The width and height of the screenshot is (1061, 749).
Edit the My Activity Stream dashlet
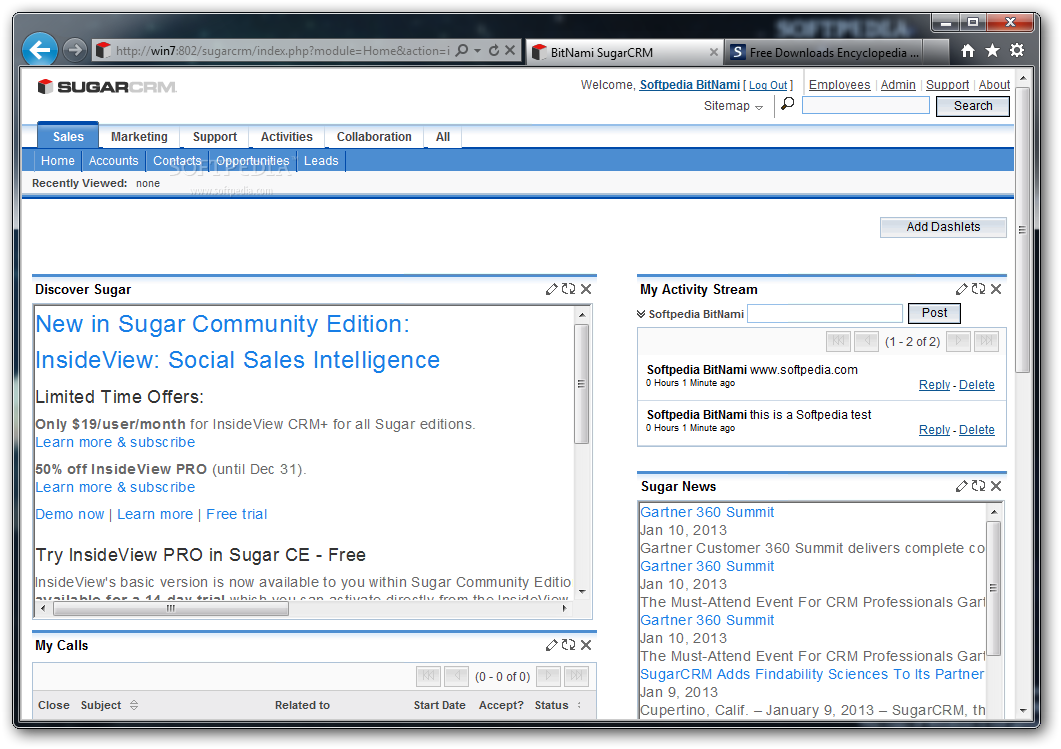[962, 289]
